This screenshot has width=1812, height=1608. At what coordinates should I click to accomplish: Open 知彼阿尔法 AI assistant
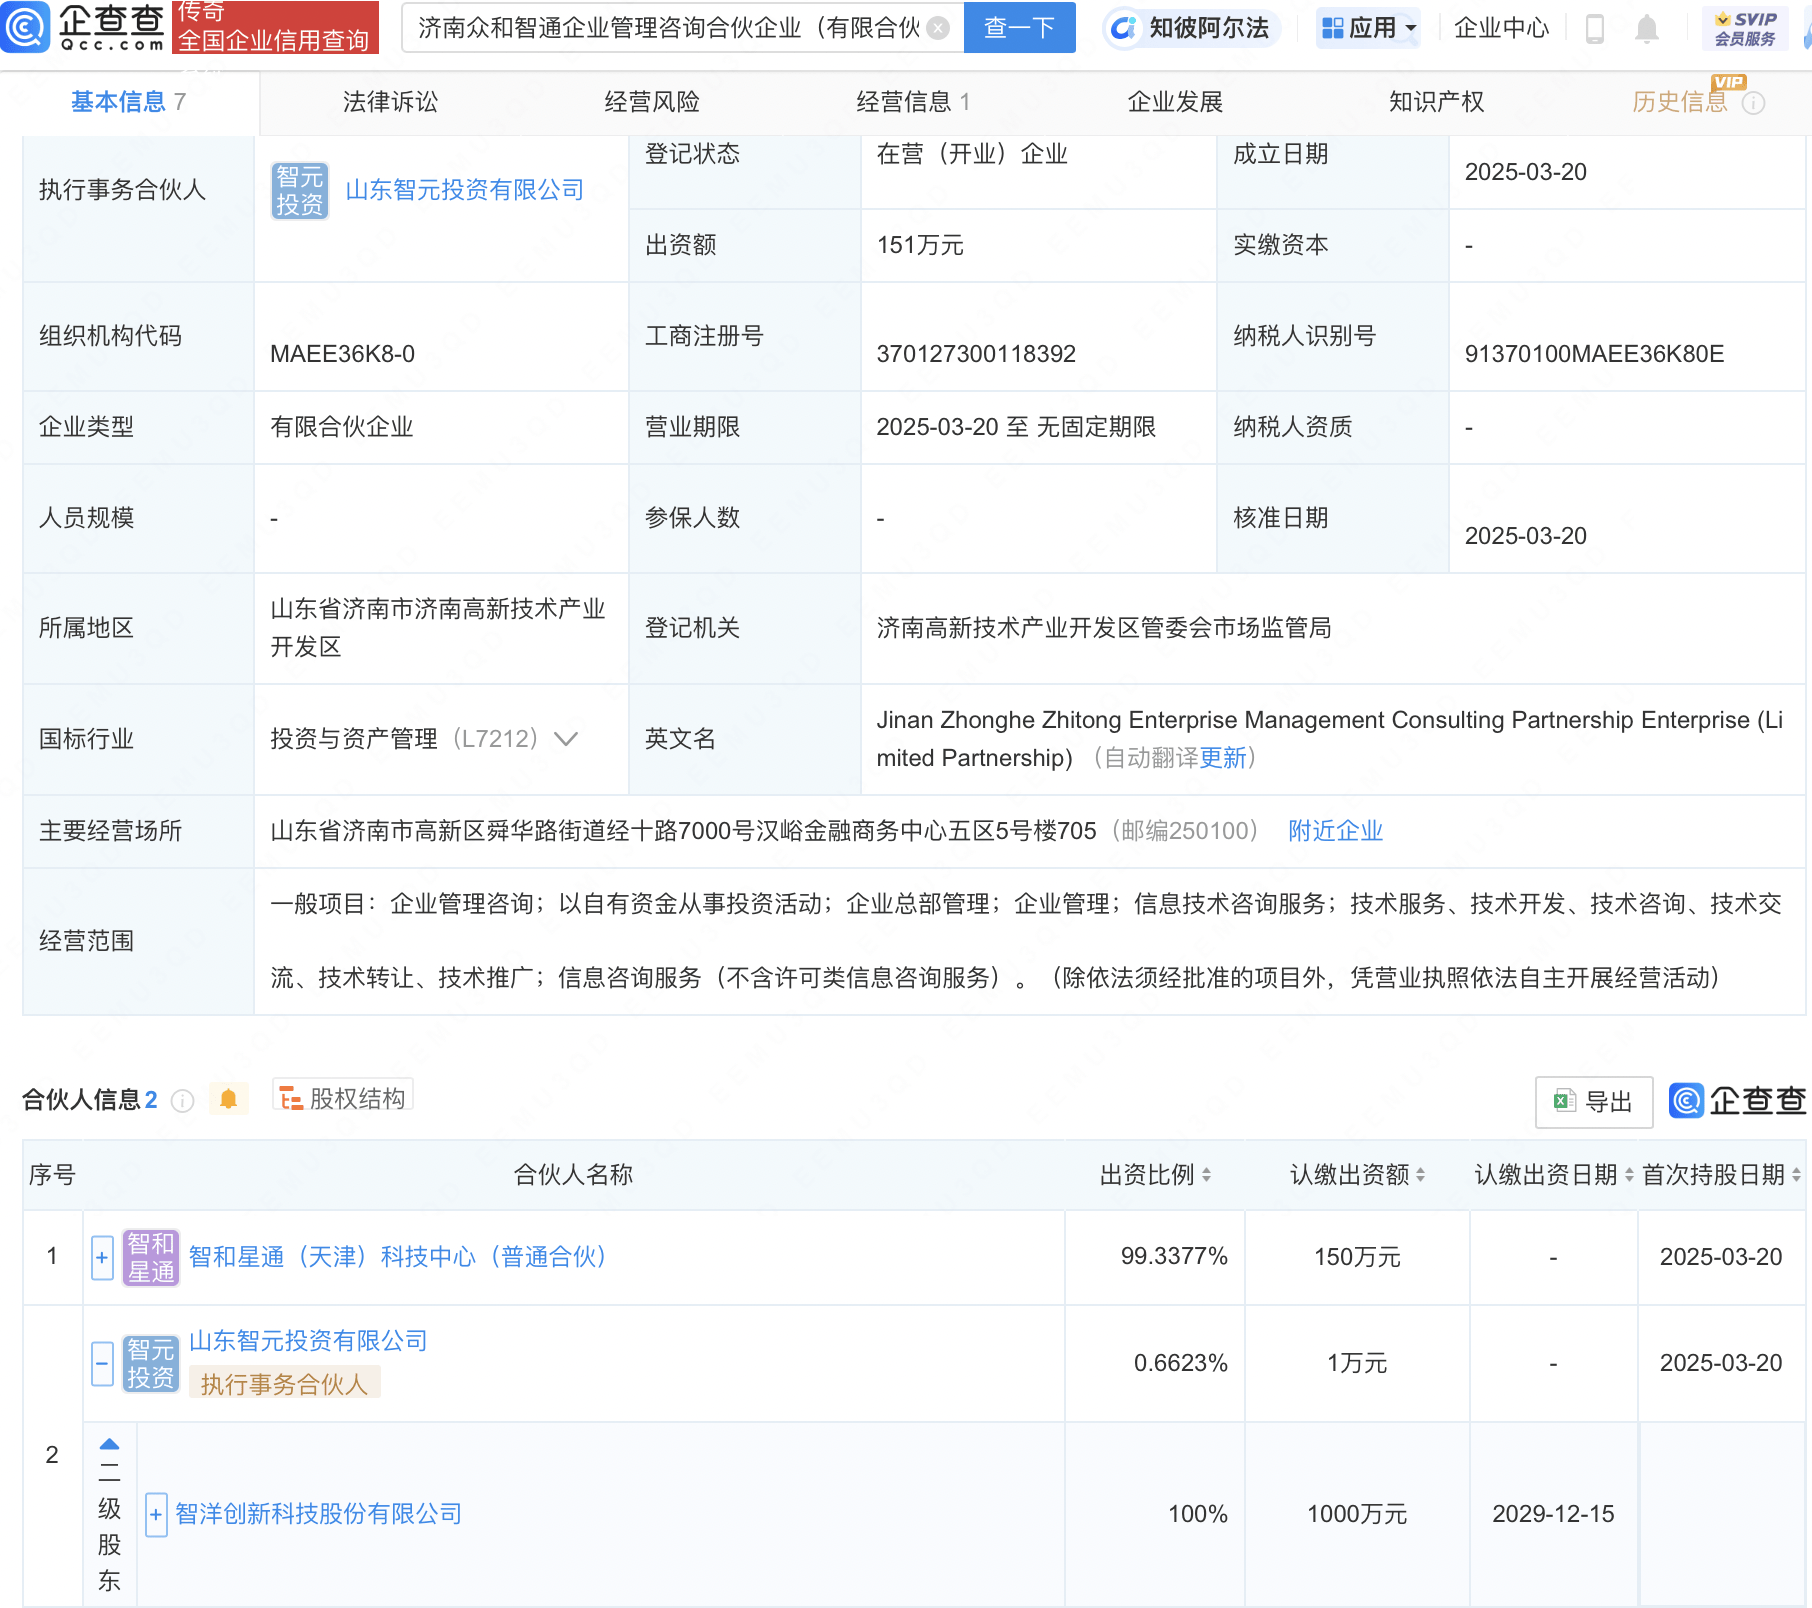(1191, 28)
